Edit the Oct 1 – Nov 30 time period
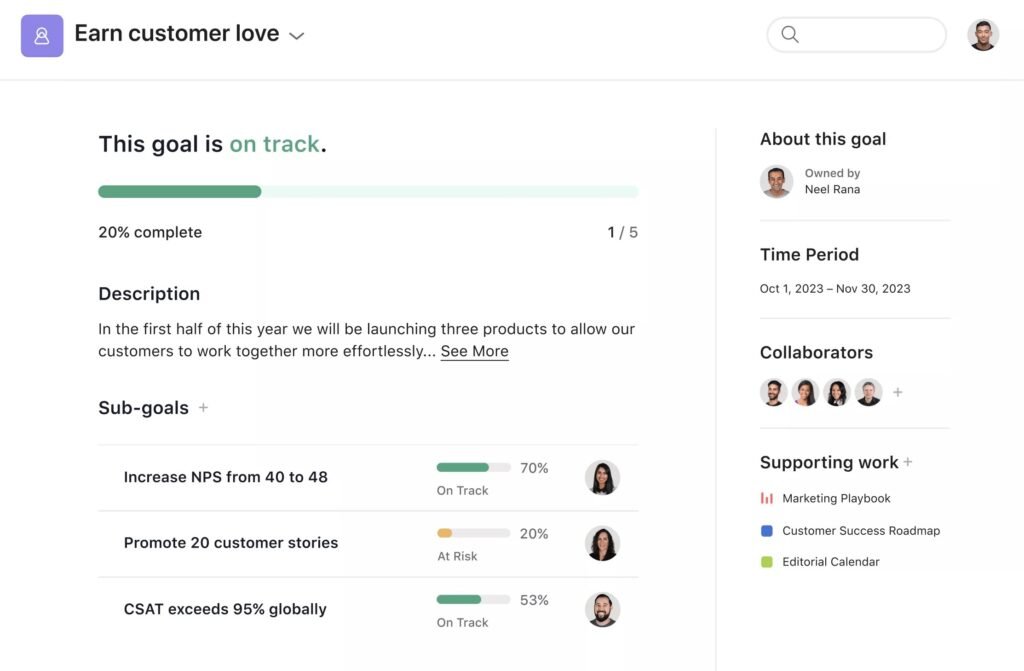The image size is (1024, 671). (x=835, y=289)
